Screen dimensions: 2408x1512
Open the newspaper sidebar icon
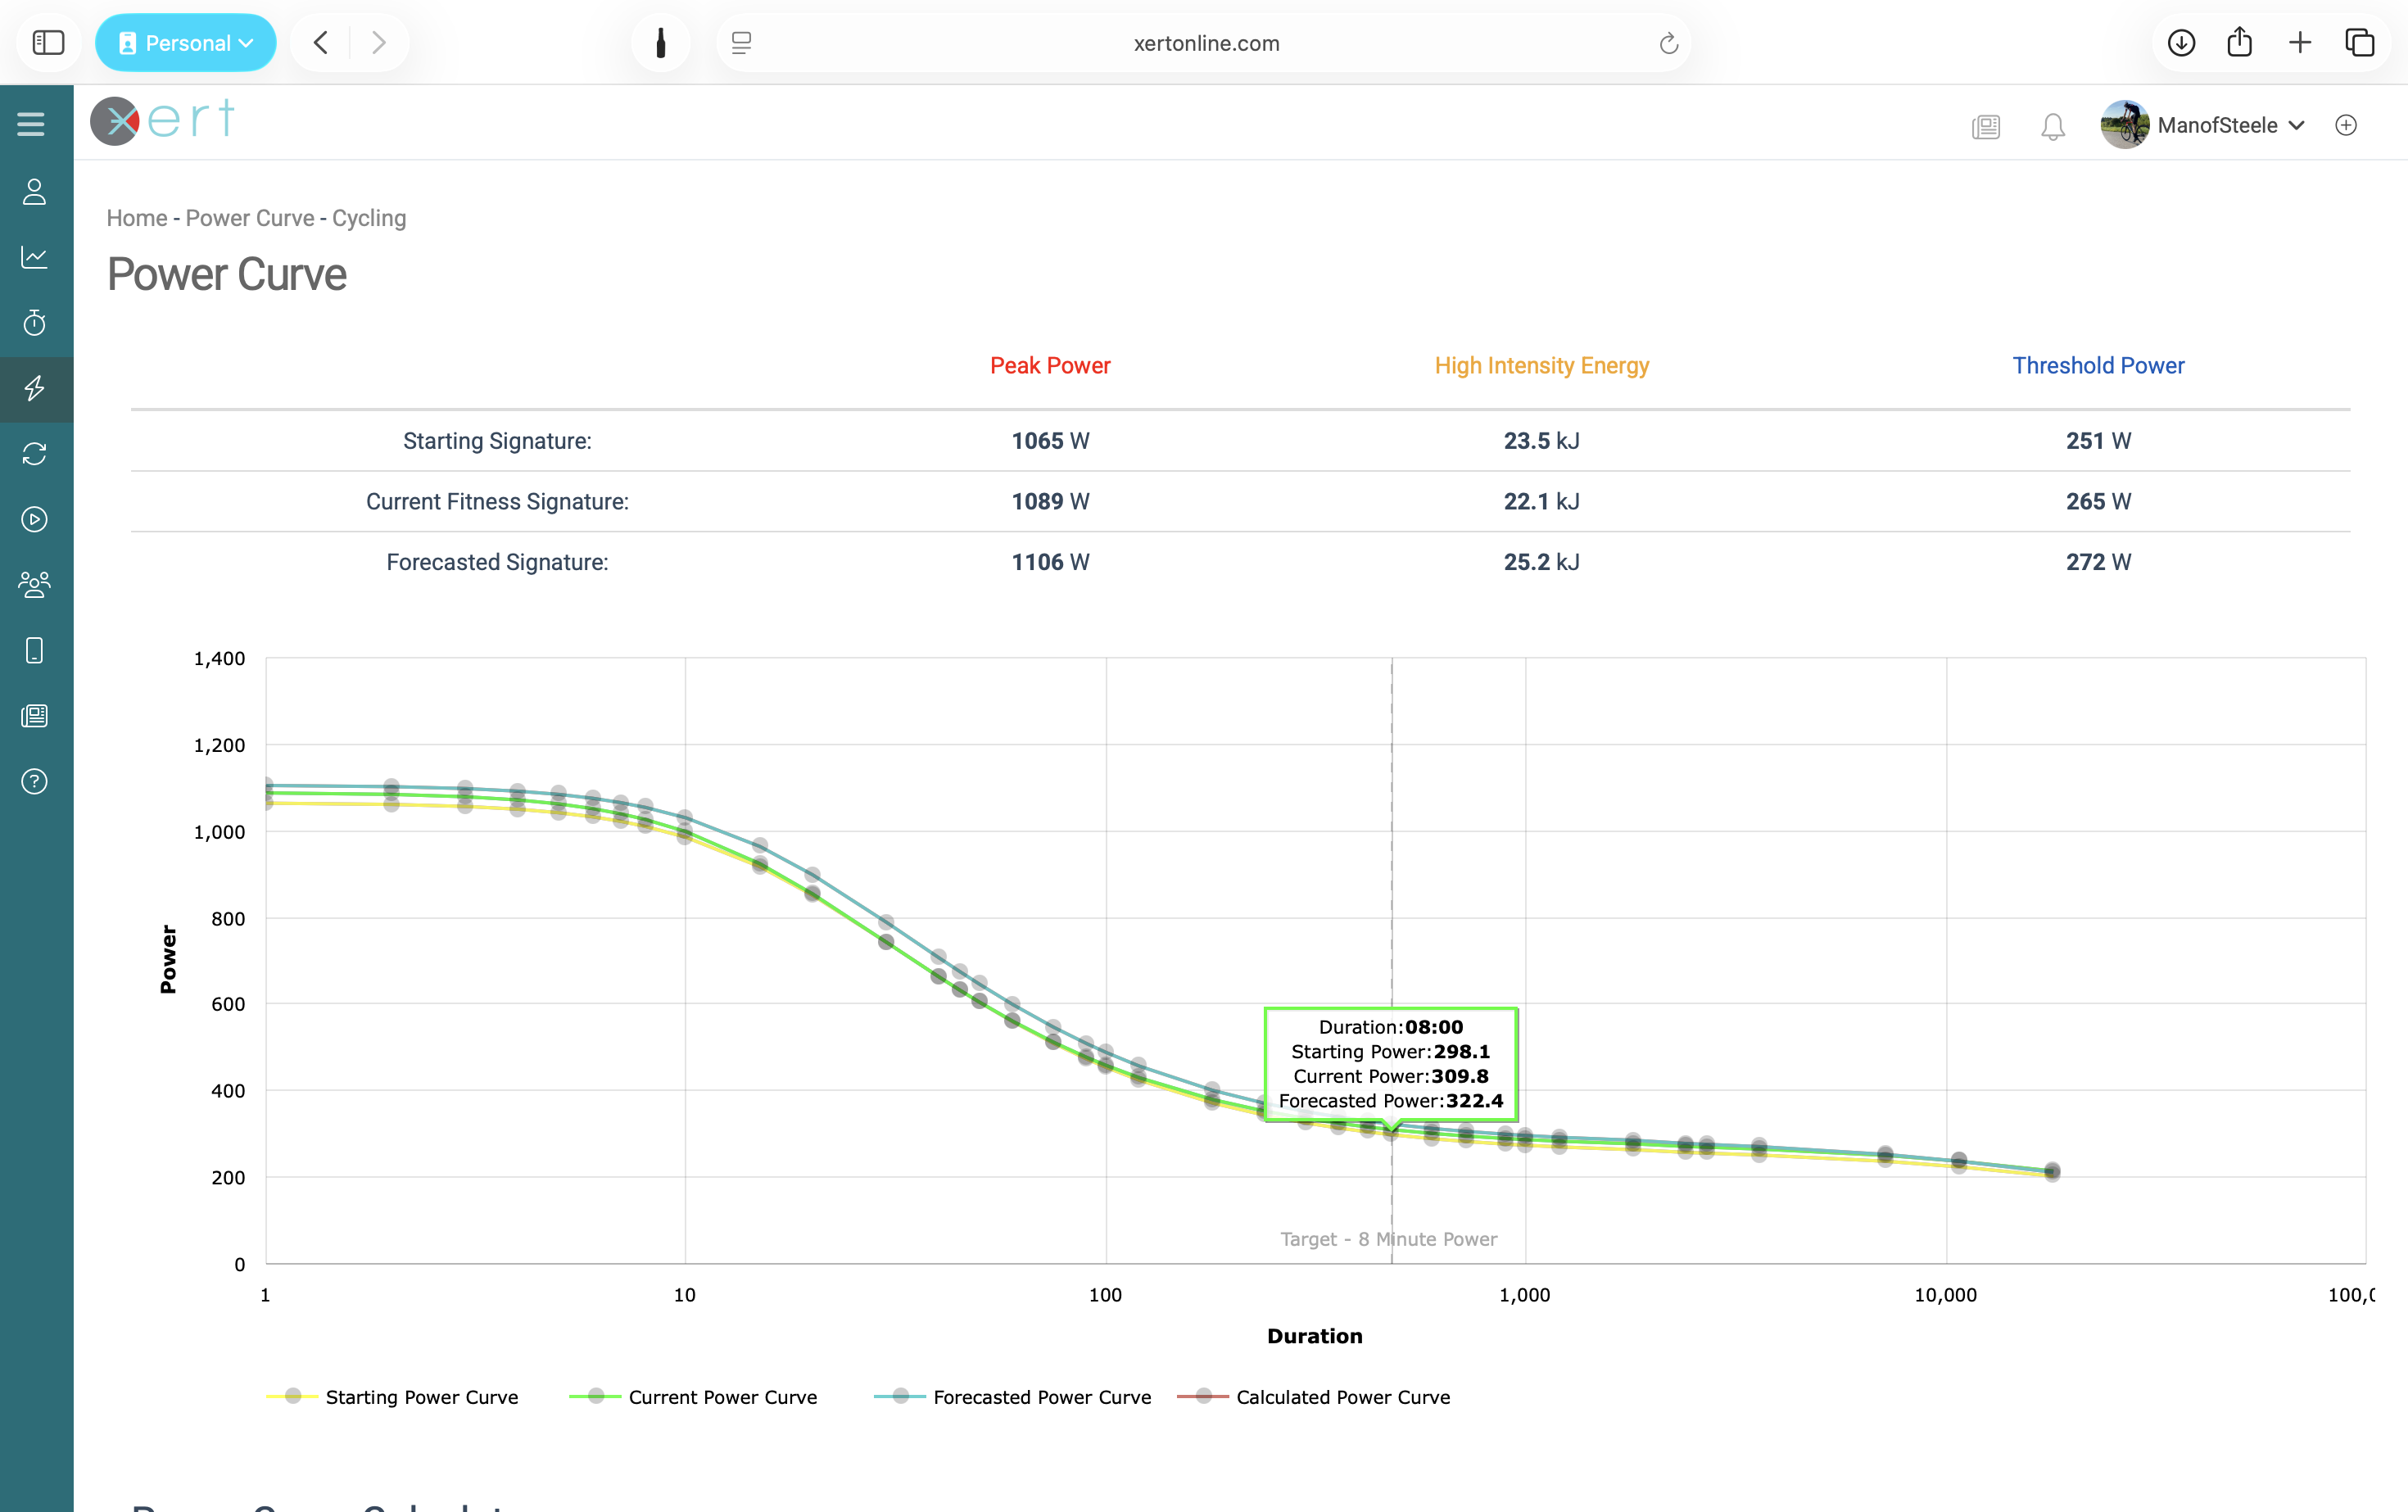coord(35,716)
